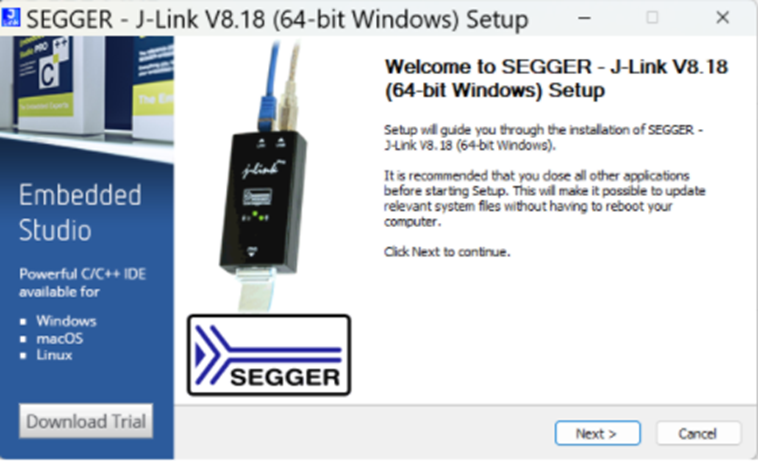Click the square bullet beside Windows
Image resolution: width=758 pixels, height=461 pixels.
click(x=23, y=322)
